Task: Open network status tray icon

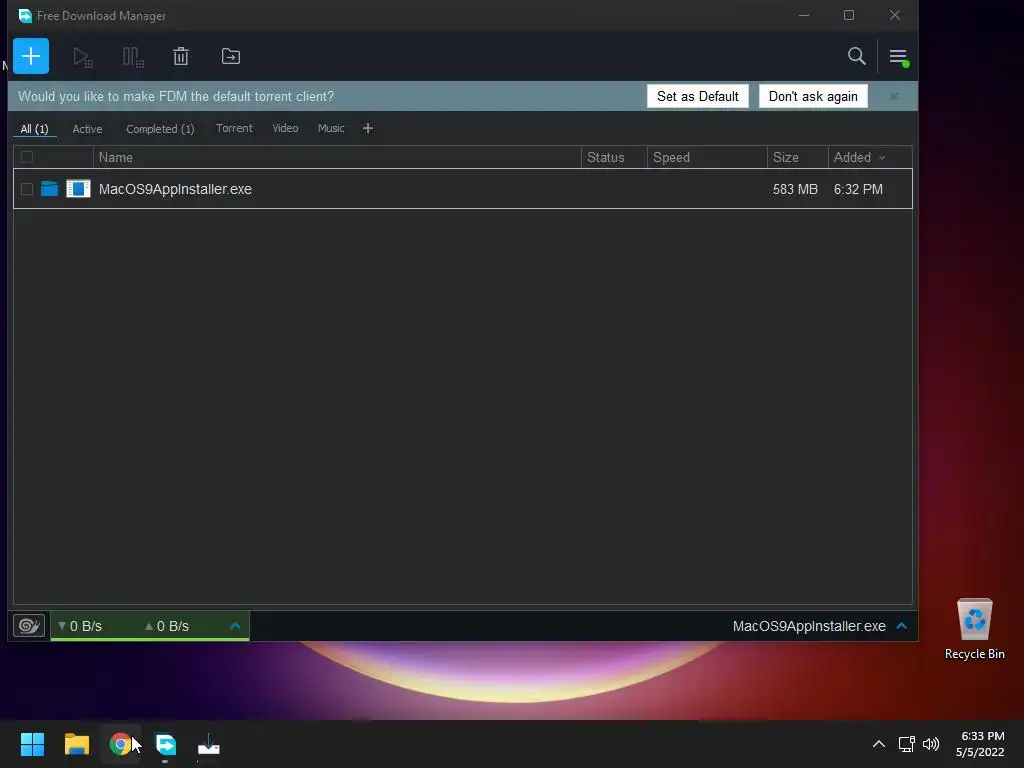Action: point(906,744)
